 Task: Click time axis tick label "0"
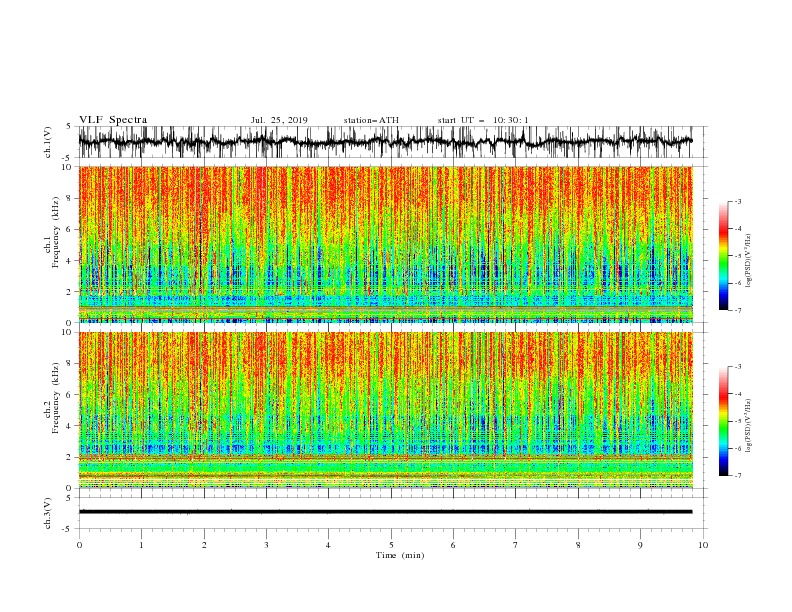(x=79, y=545)
